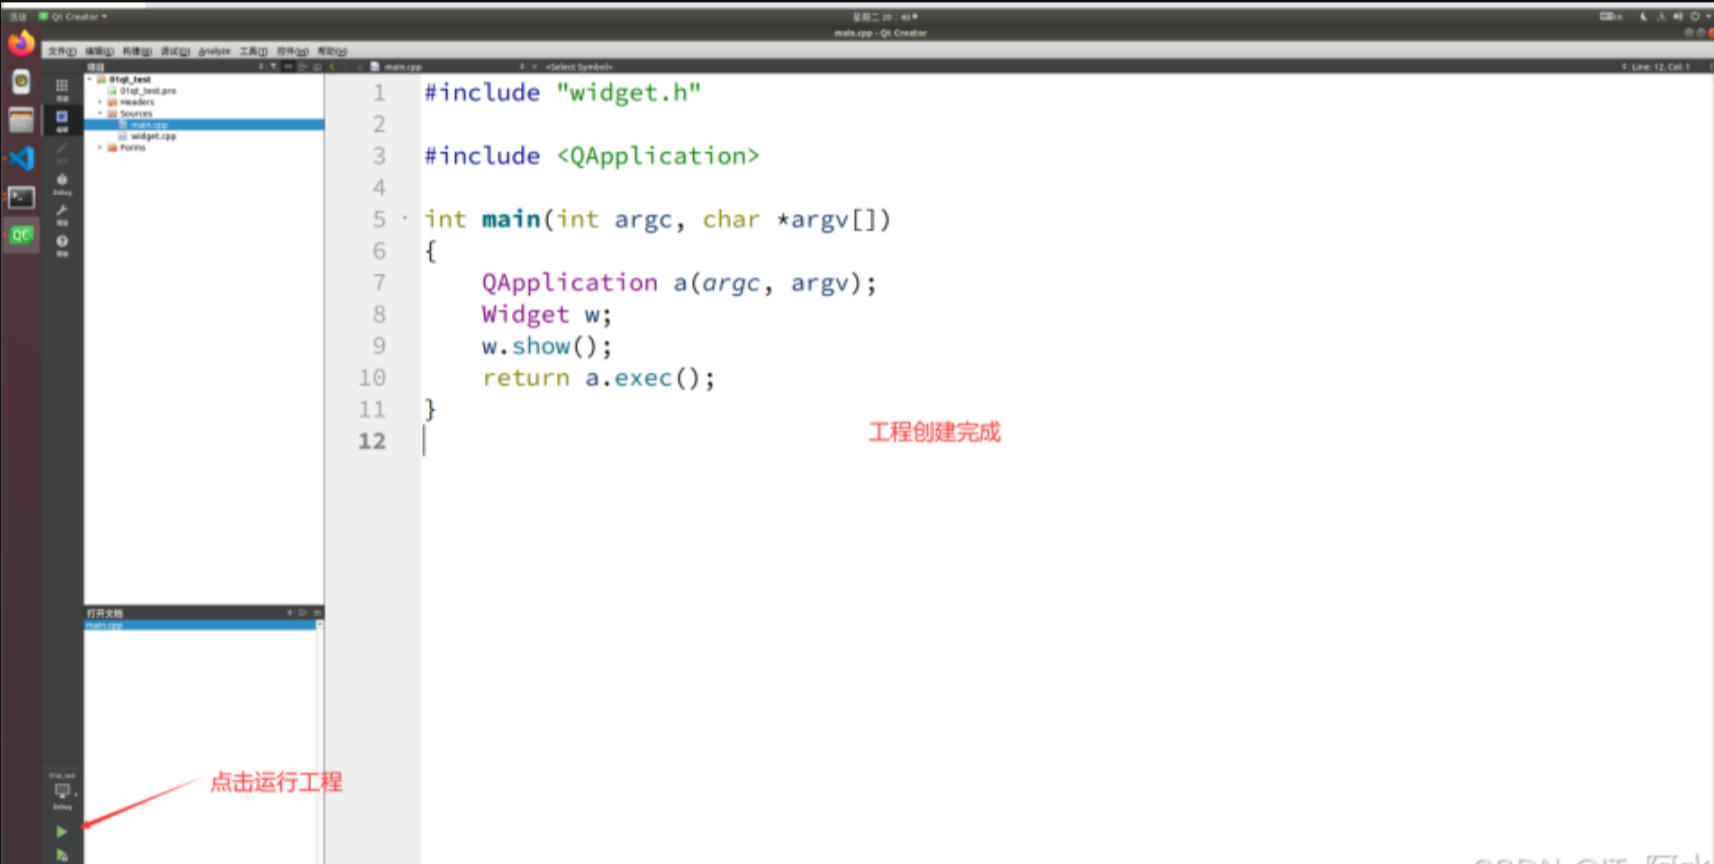Click the QApplication a(argc, argv) code line
The width and height of the screenshot is (1714, 864).
point(679,283)
